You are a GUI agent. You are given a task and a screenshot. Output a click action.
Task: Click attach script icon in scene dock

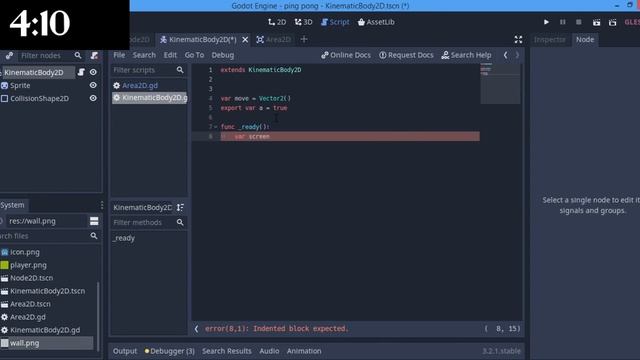94,56
